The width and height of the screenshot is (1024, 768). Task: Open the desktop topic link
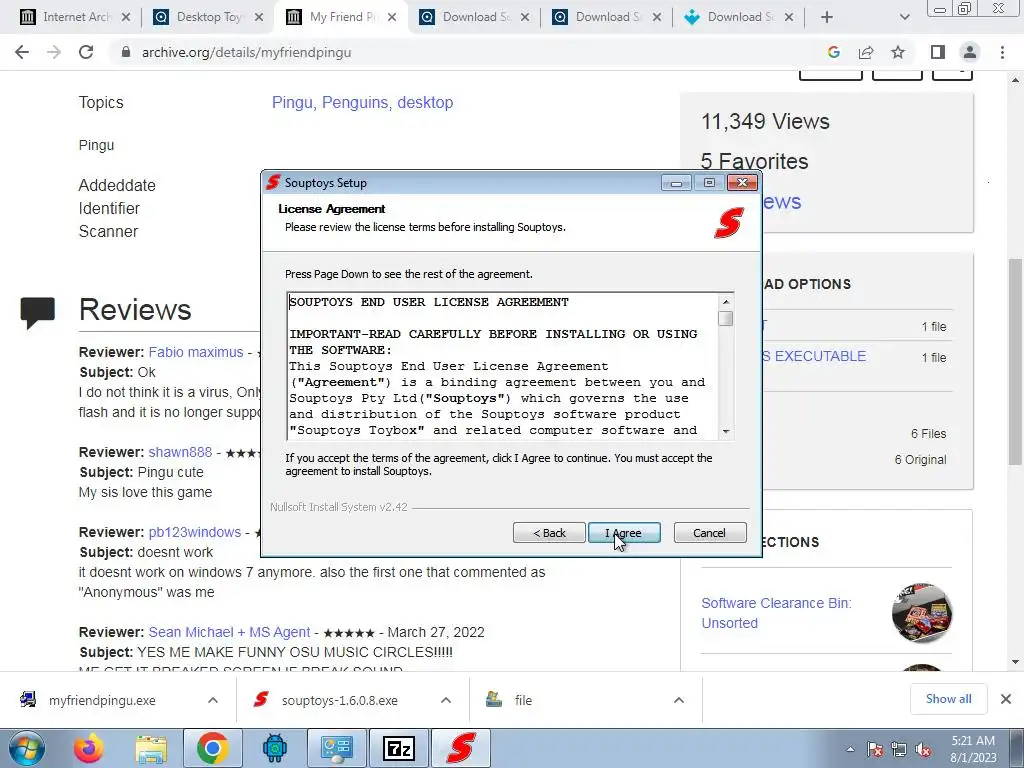[x=425, y=103]
